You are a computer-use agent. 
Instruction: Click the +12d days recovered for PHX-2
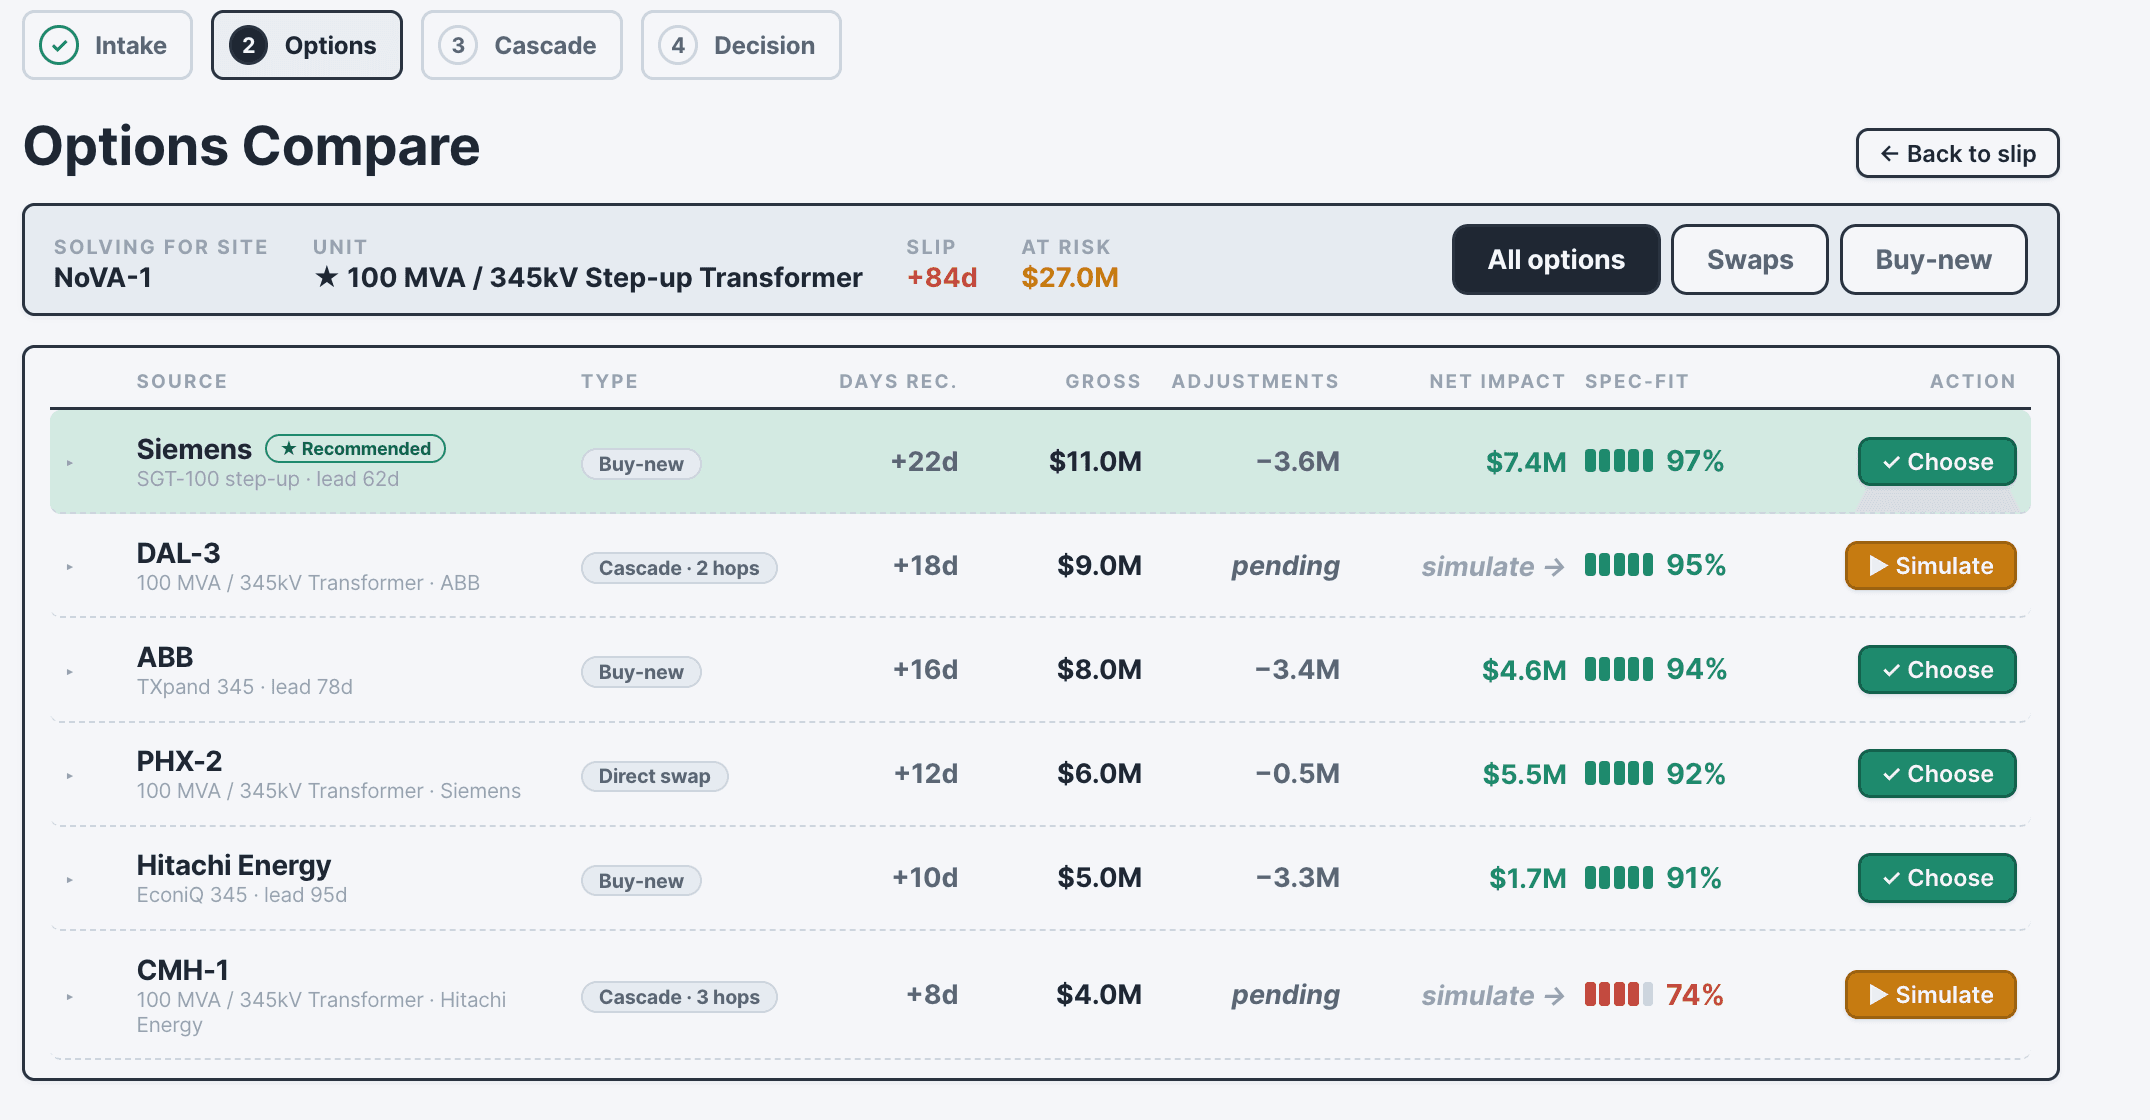(926, 773)
